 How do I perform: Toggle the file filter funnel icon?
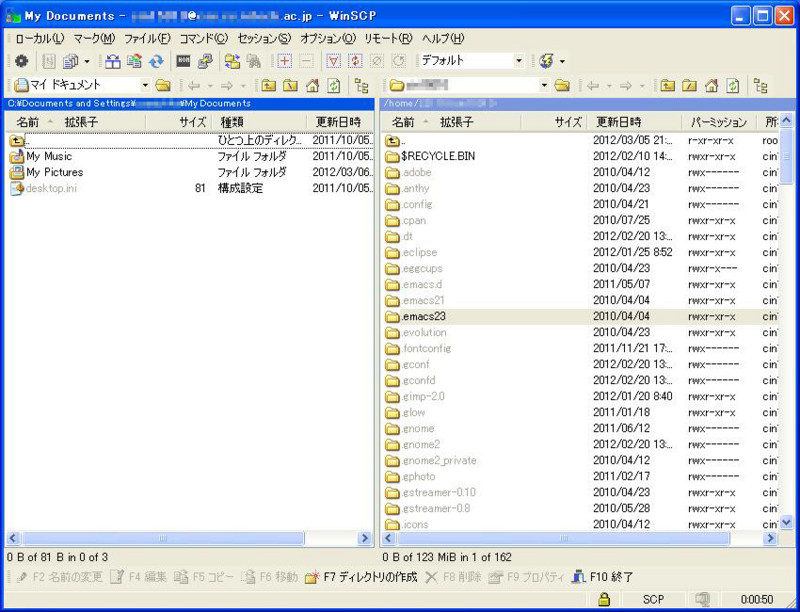[334, 61]
